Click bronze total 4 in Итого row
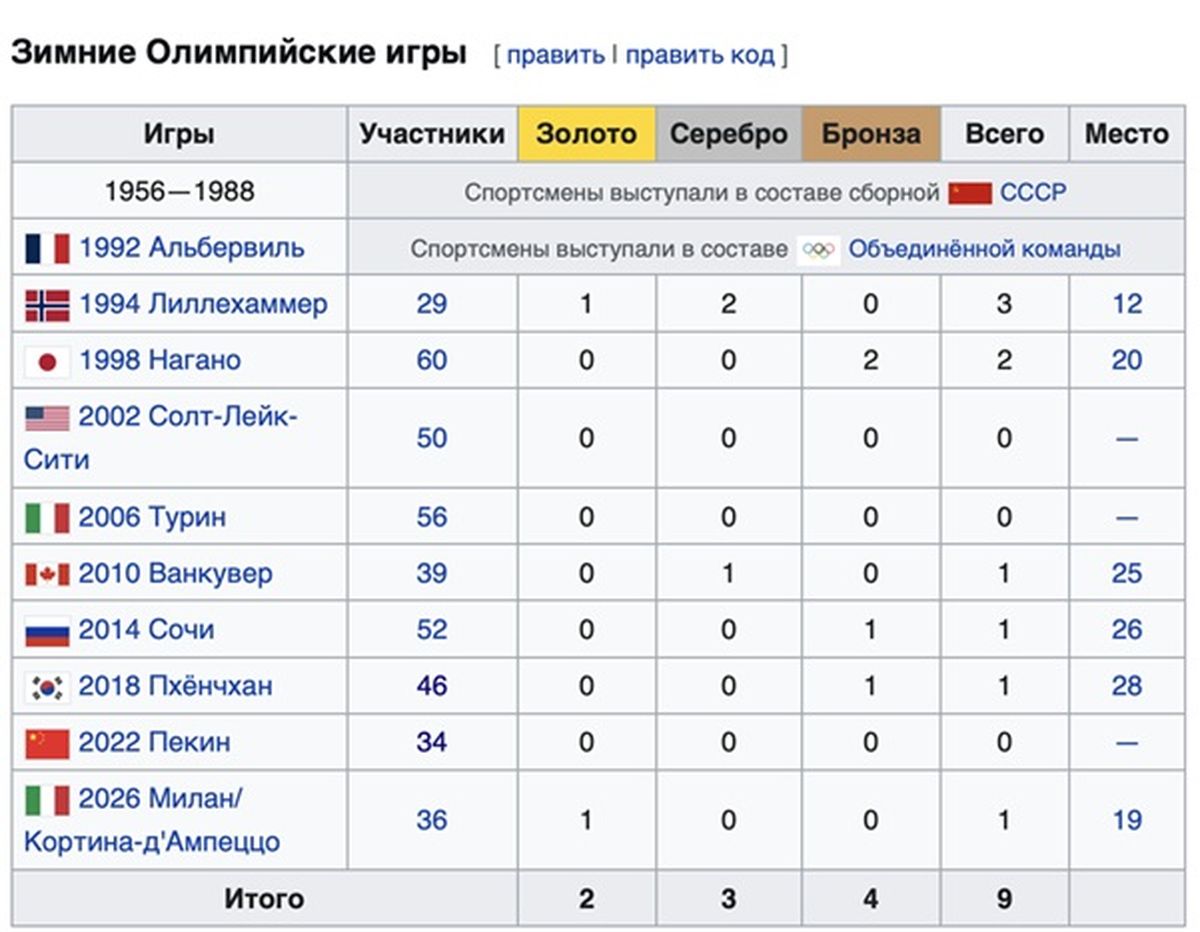 click(x=871, y=898)
